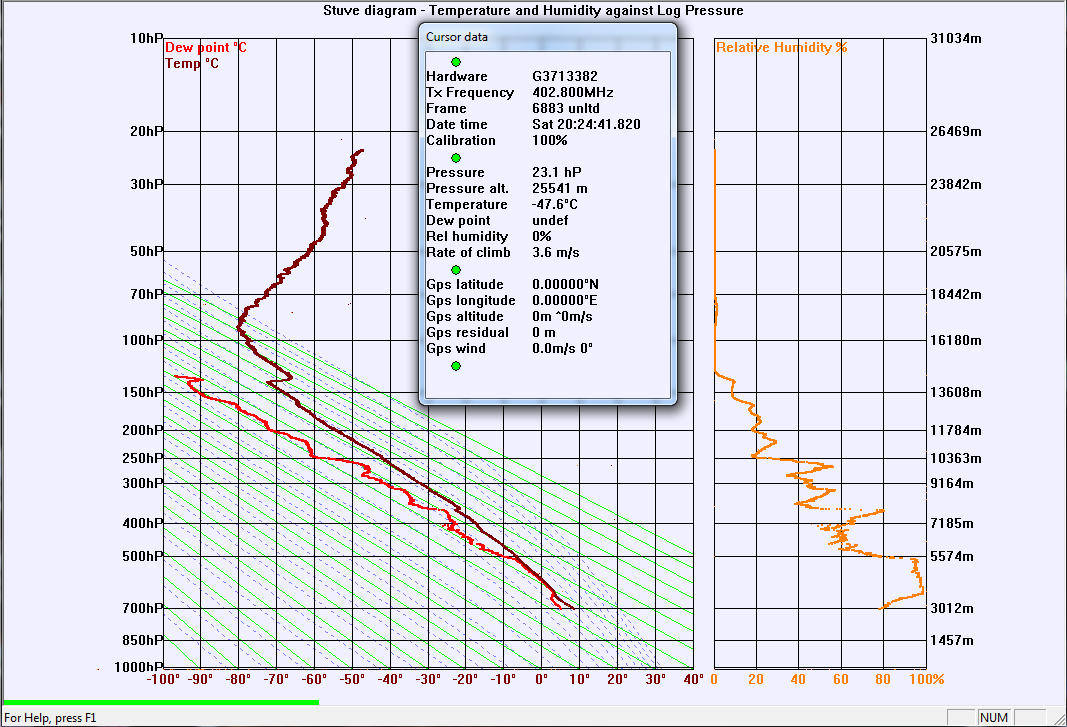
Task: Click the '1457m' altitude axis label
Action: (952, 640)
